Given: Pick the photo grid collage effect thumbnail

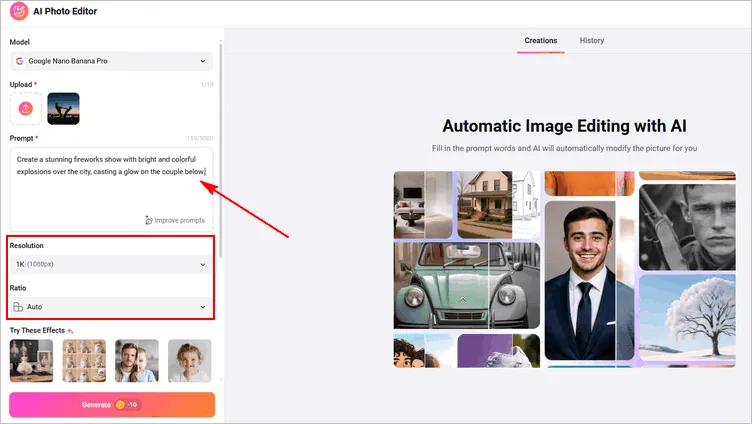Looking at the screenshot, I should pyautogui.click(x=83, y=360).
